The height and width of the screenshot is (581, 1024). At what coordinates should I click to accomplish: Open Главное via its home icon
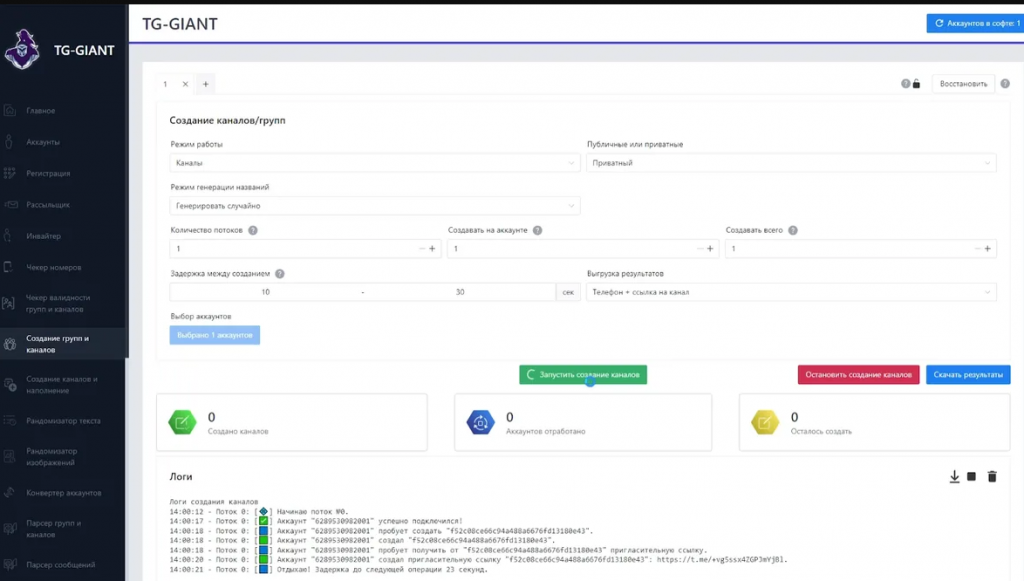pos(10,110)
